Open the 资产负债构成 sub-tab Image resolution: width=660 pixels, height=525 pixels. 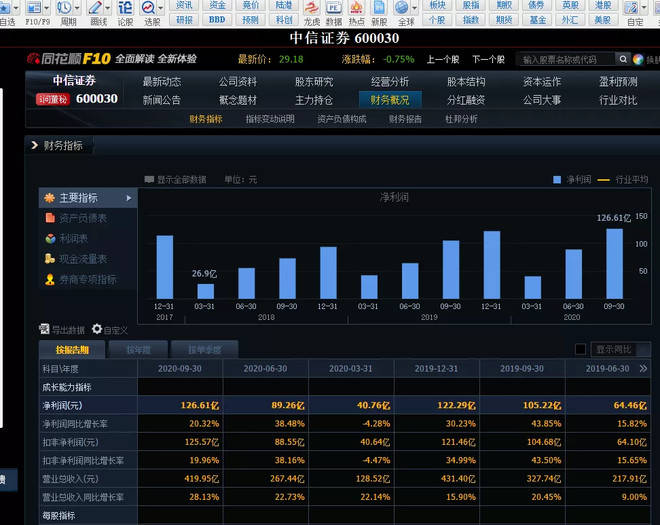pos(342,119)
